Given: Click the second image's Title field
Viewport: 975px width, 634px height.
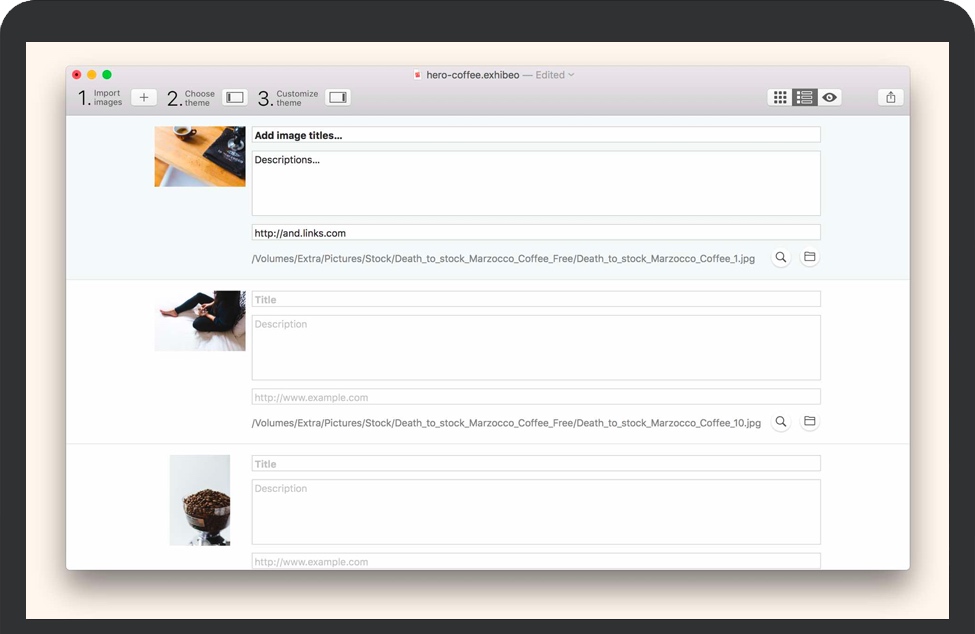Looking at the screenshot, I should (x=535, y=299).
